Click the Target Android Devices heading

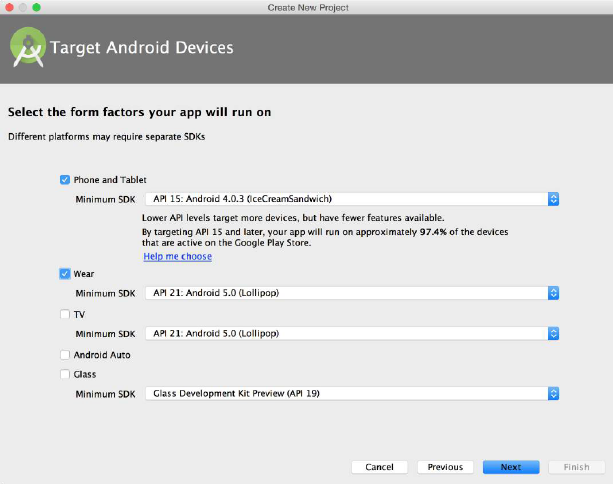[x=142, y=48]
